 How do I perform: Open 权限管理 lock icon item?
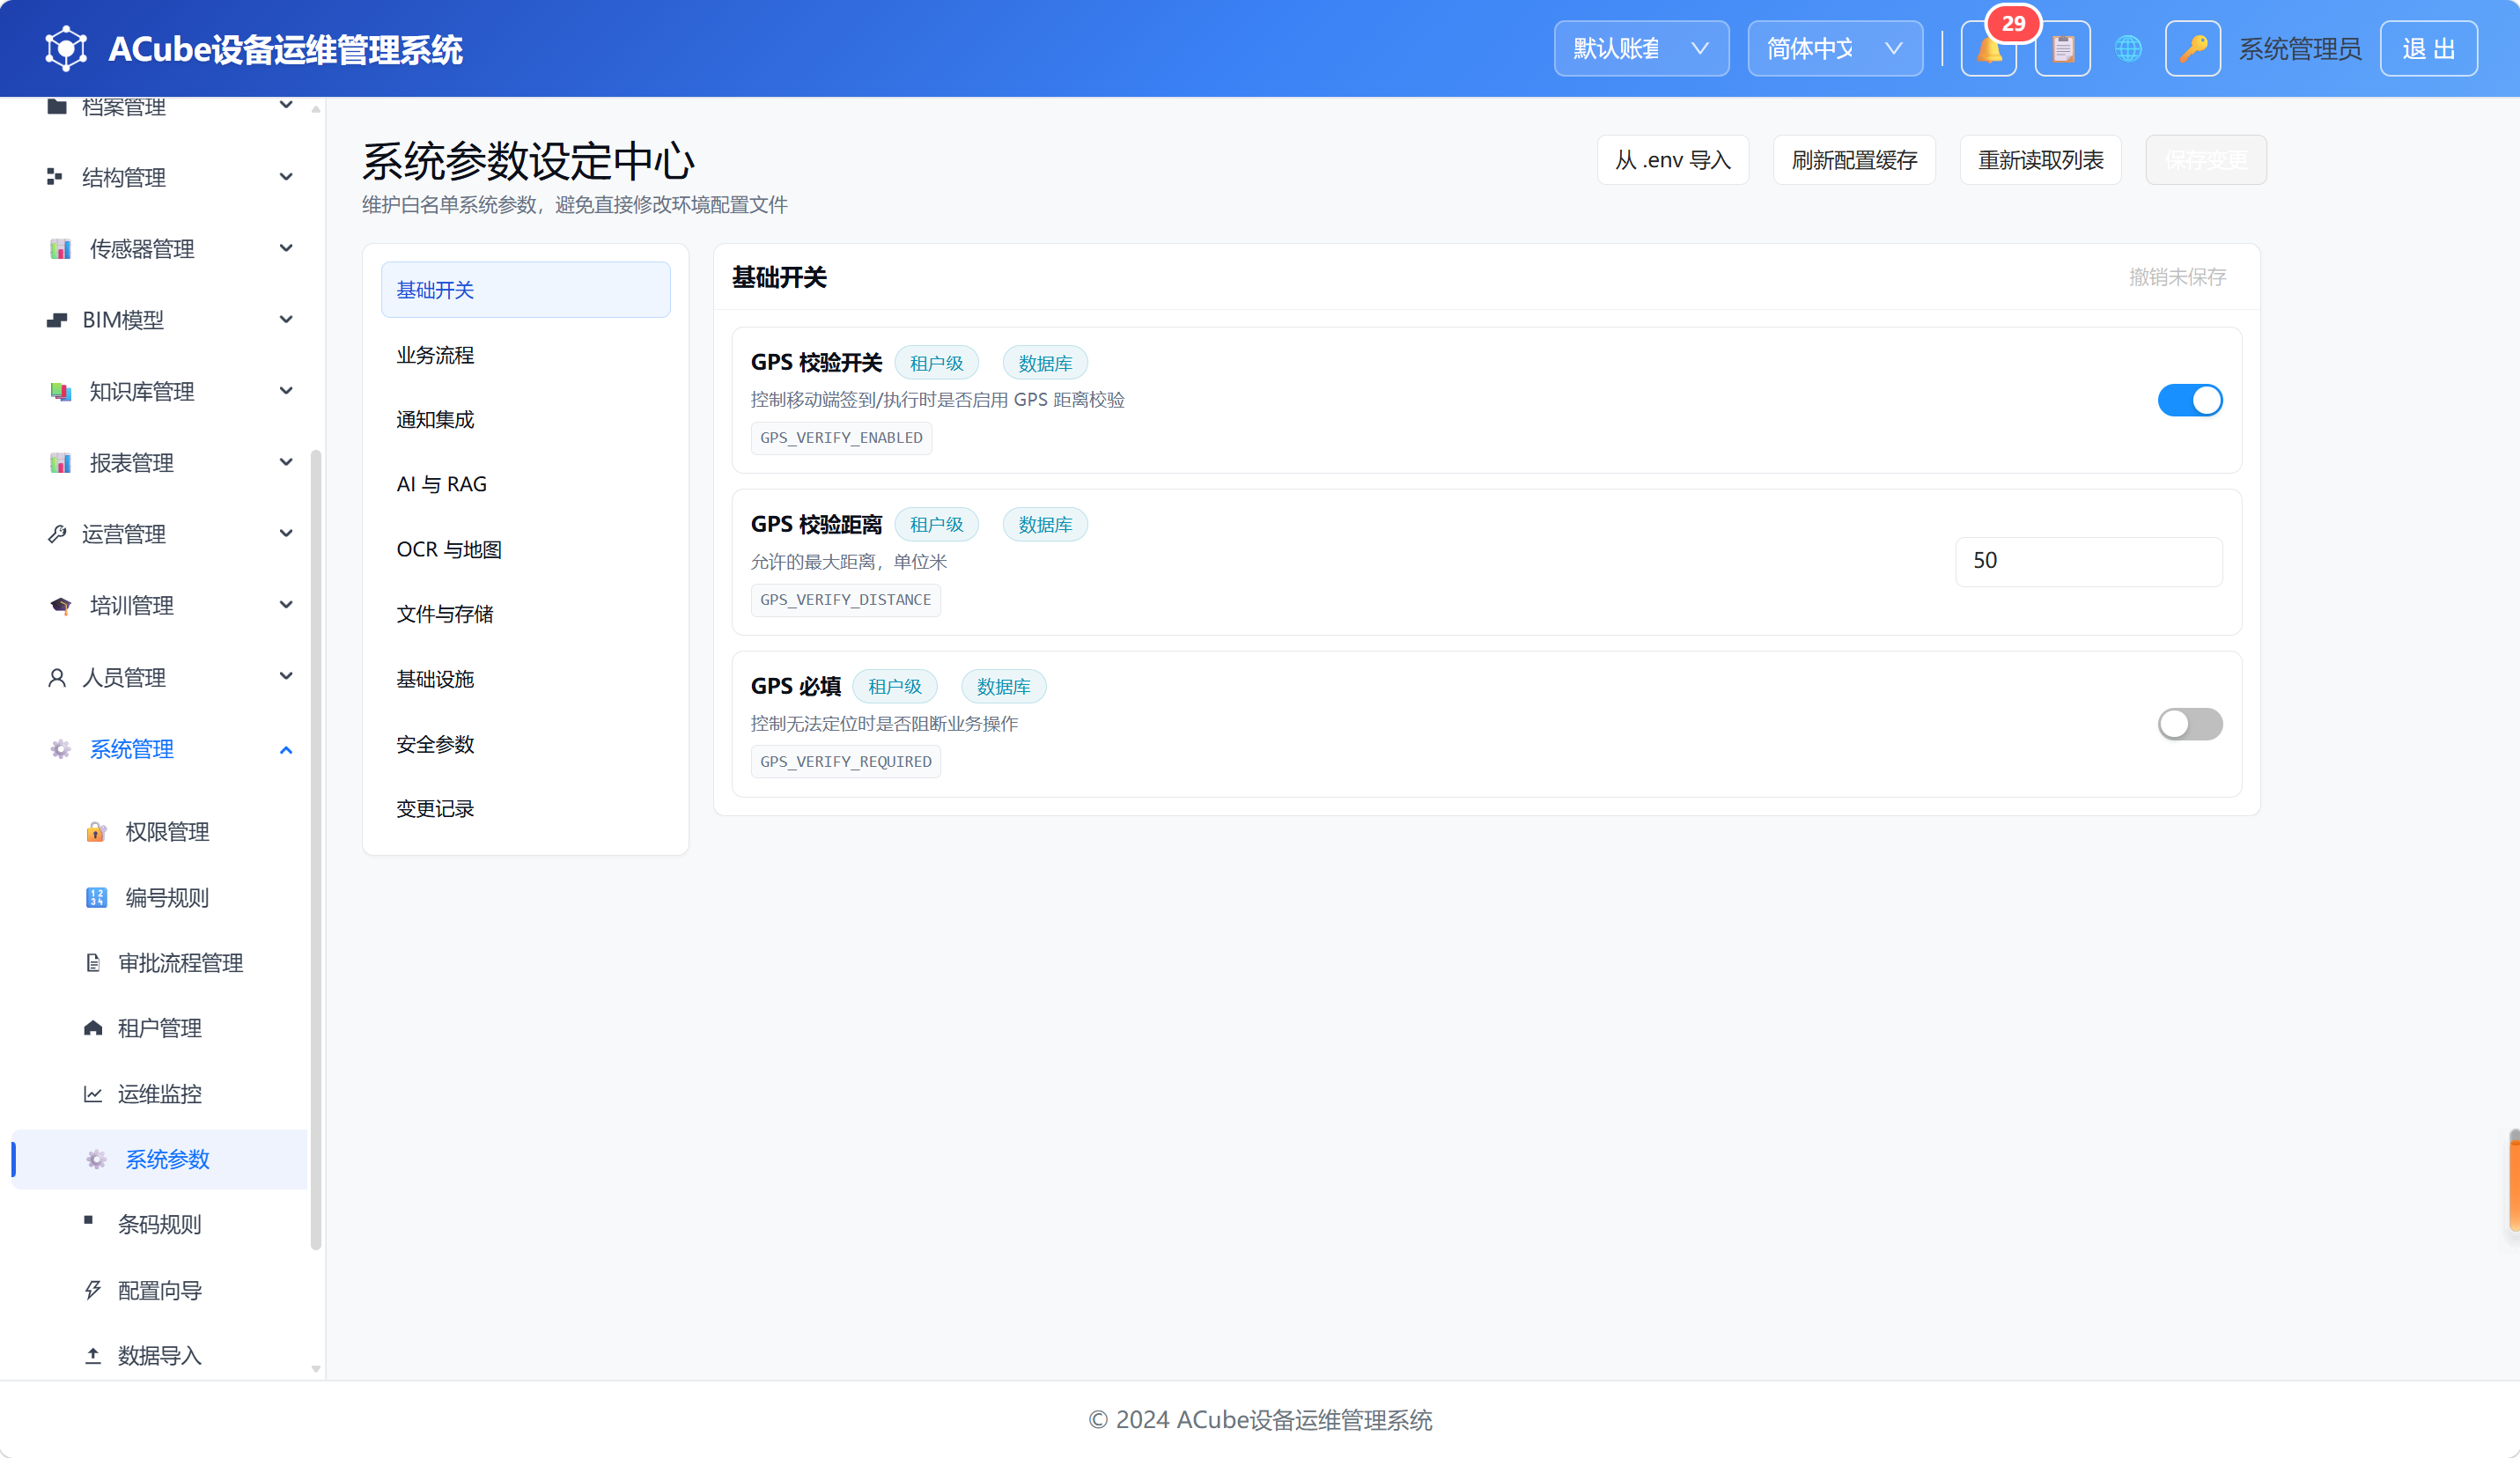click(x=96, y=832)
